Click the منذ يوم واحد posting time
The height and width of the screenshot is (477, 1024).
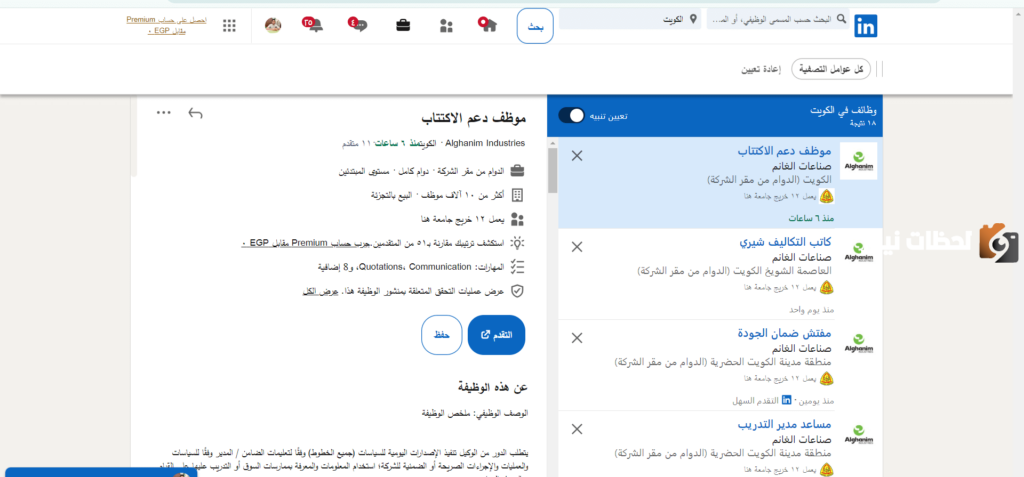click(x=812, y=309)
